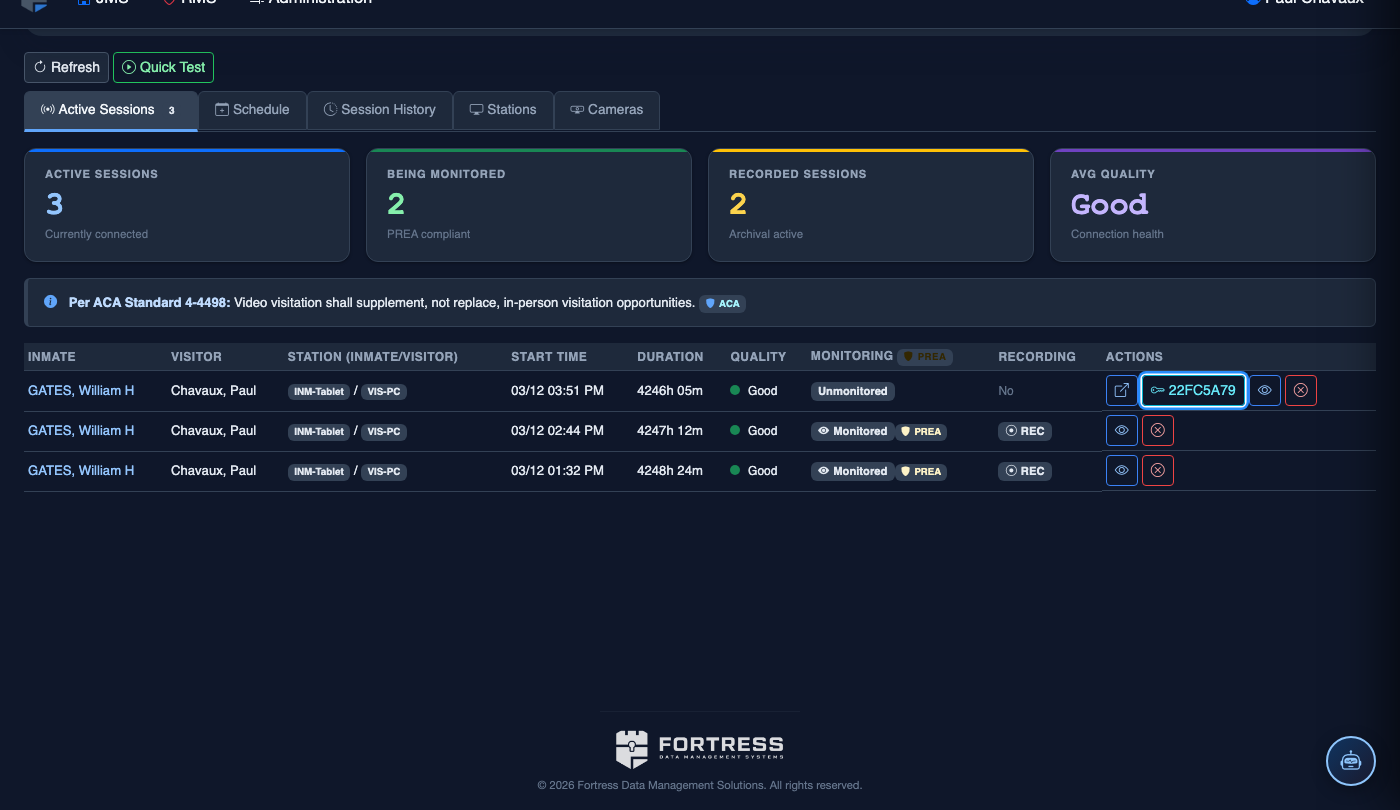The width and height of the screenshot is (1400, 810).
Task: Open the Schedule tab
Action: [x=252, y=110]
